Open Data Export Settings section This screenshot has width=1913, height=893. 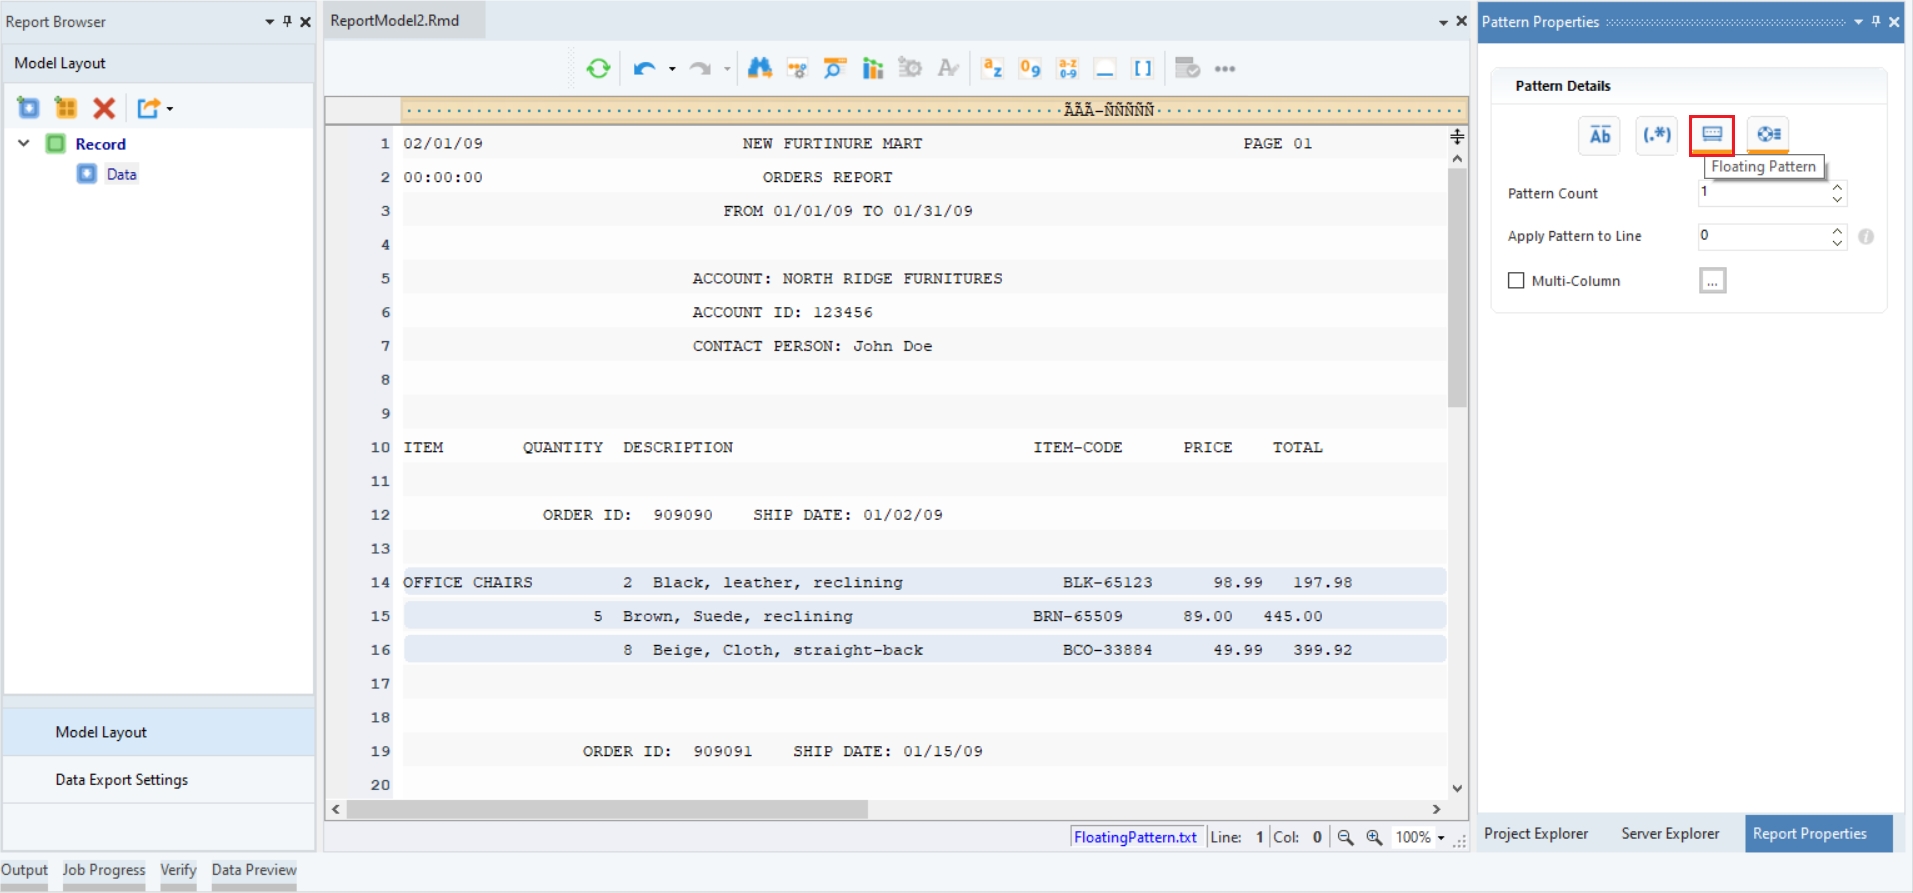pyautogui.click(x=121, y=780)
